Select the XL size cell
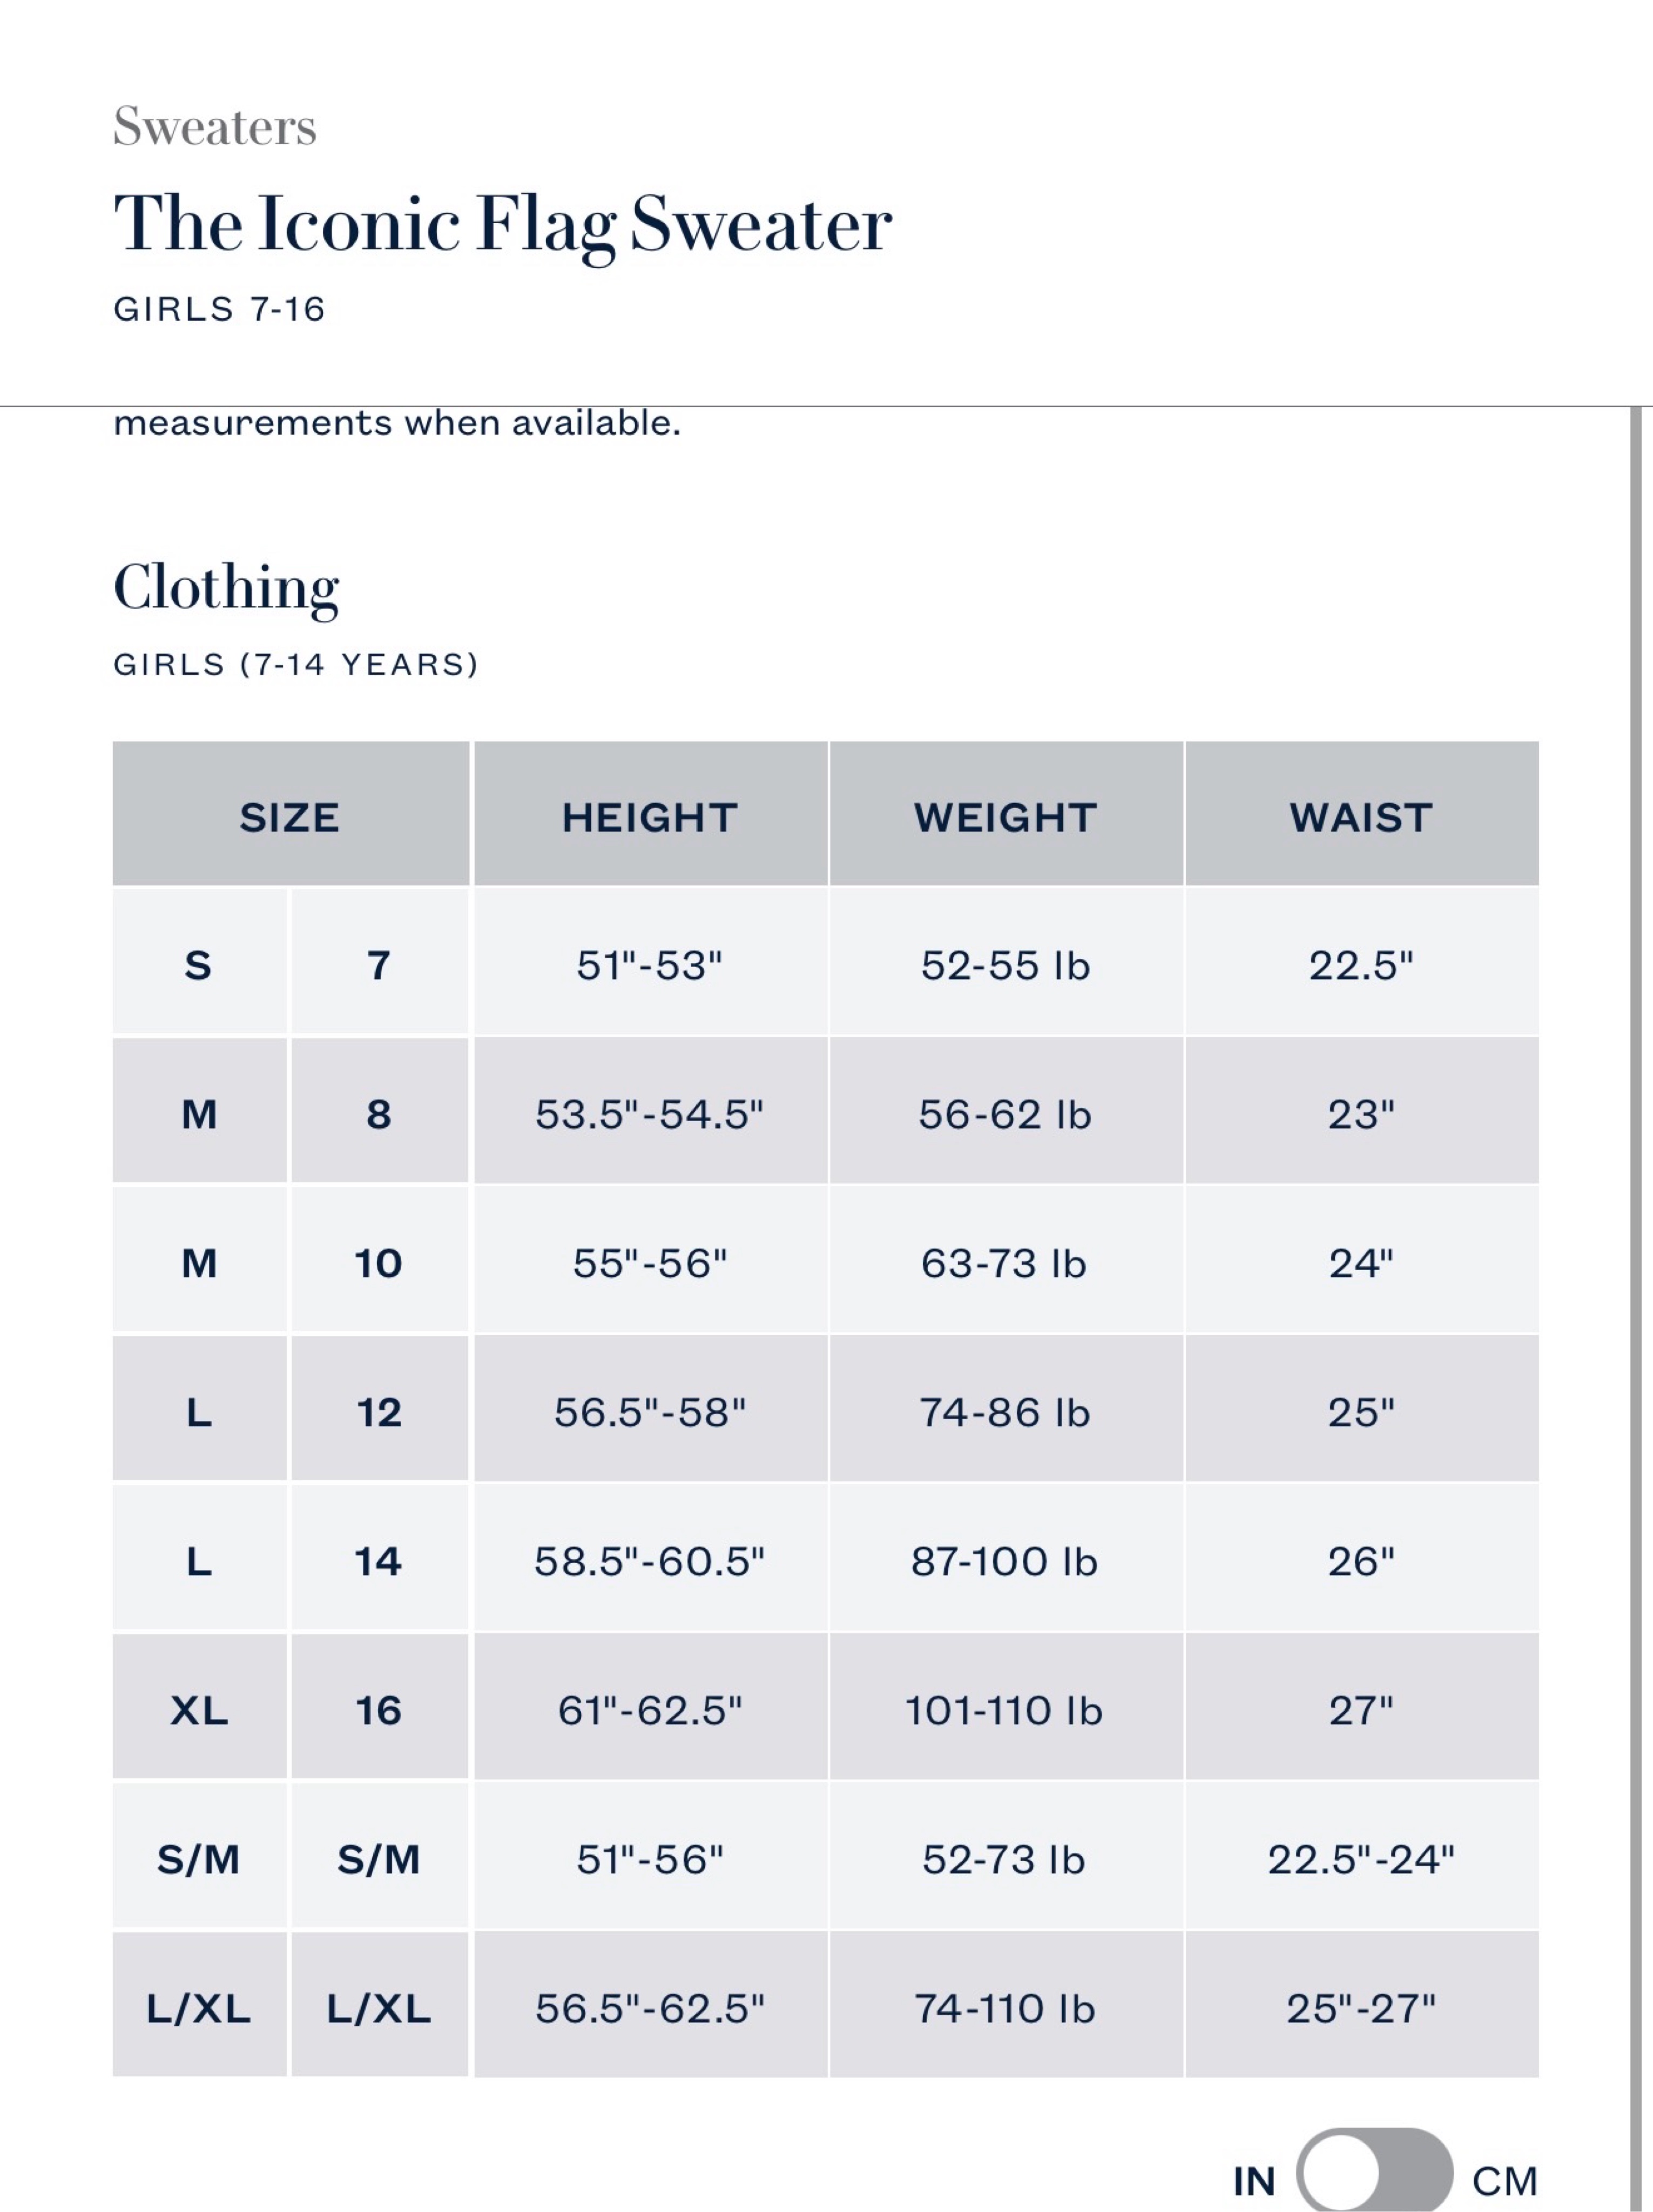This screenshot has height=2212, width=1653. click(199, 1707)
